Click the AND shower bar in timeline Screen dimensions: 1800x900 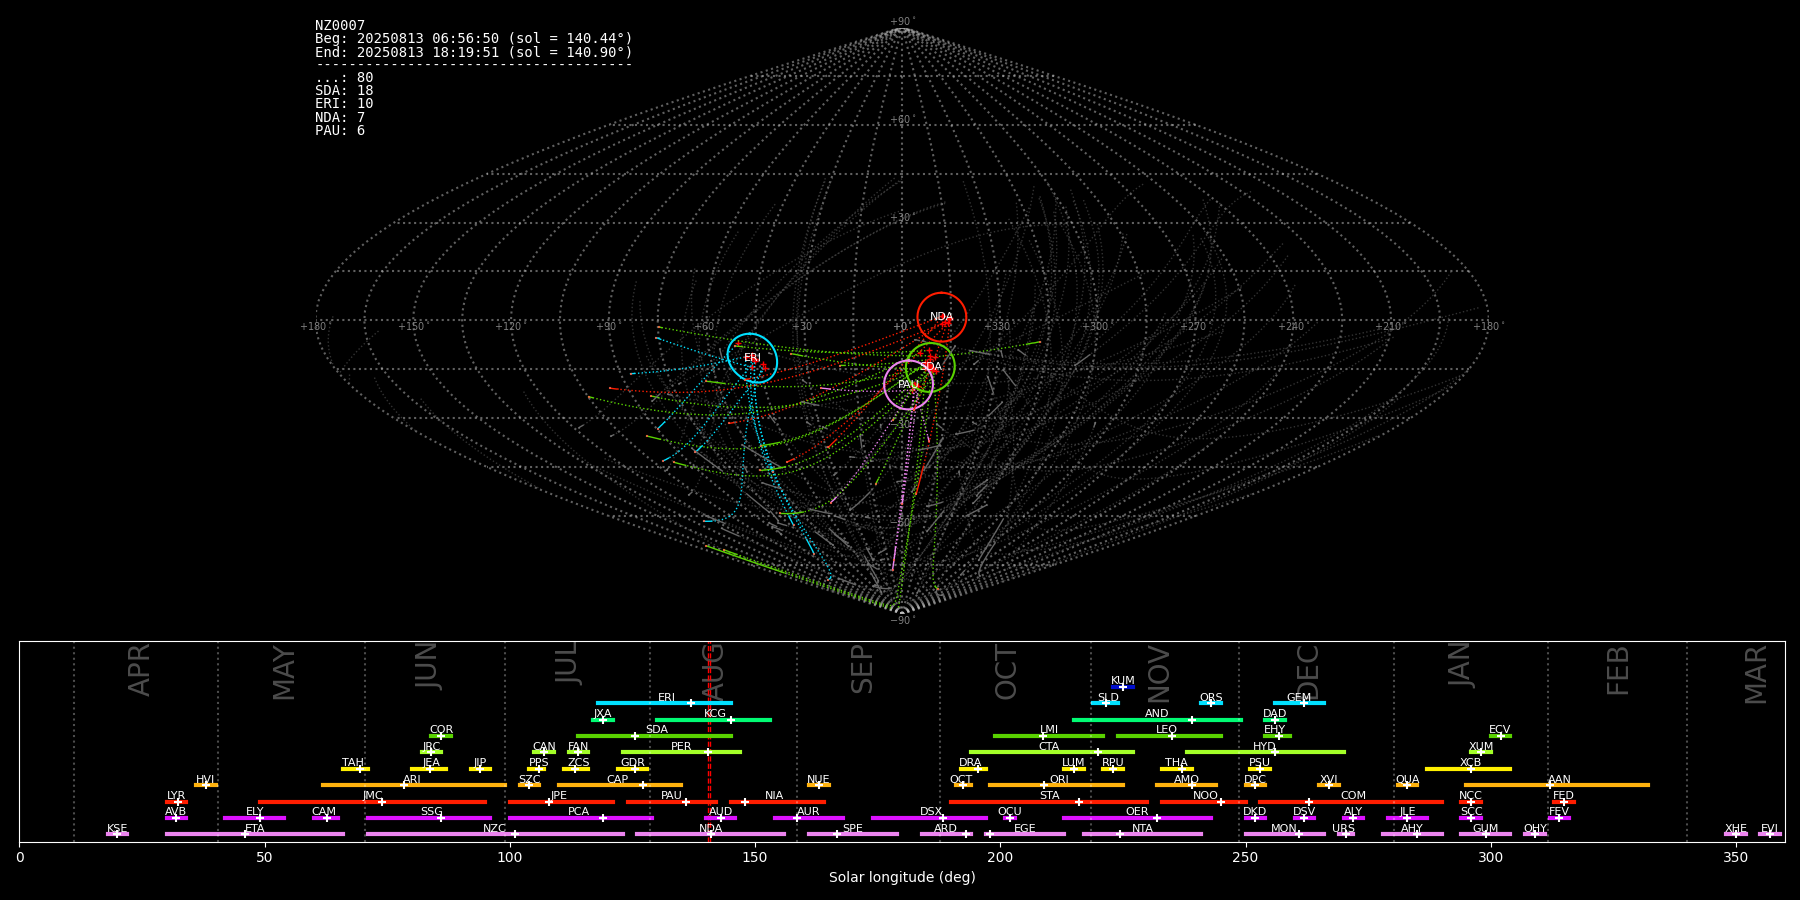coord(1157,720)
